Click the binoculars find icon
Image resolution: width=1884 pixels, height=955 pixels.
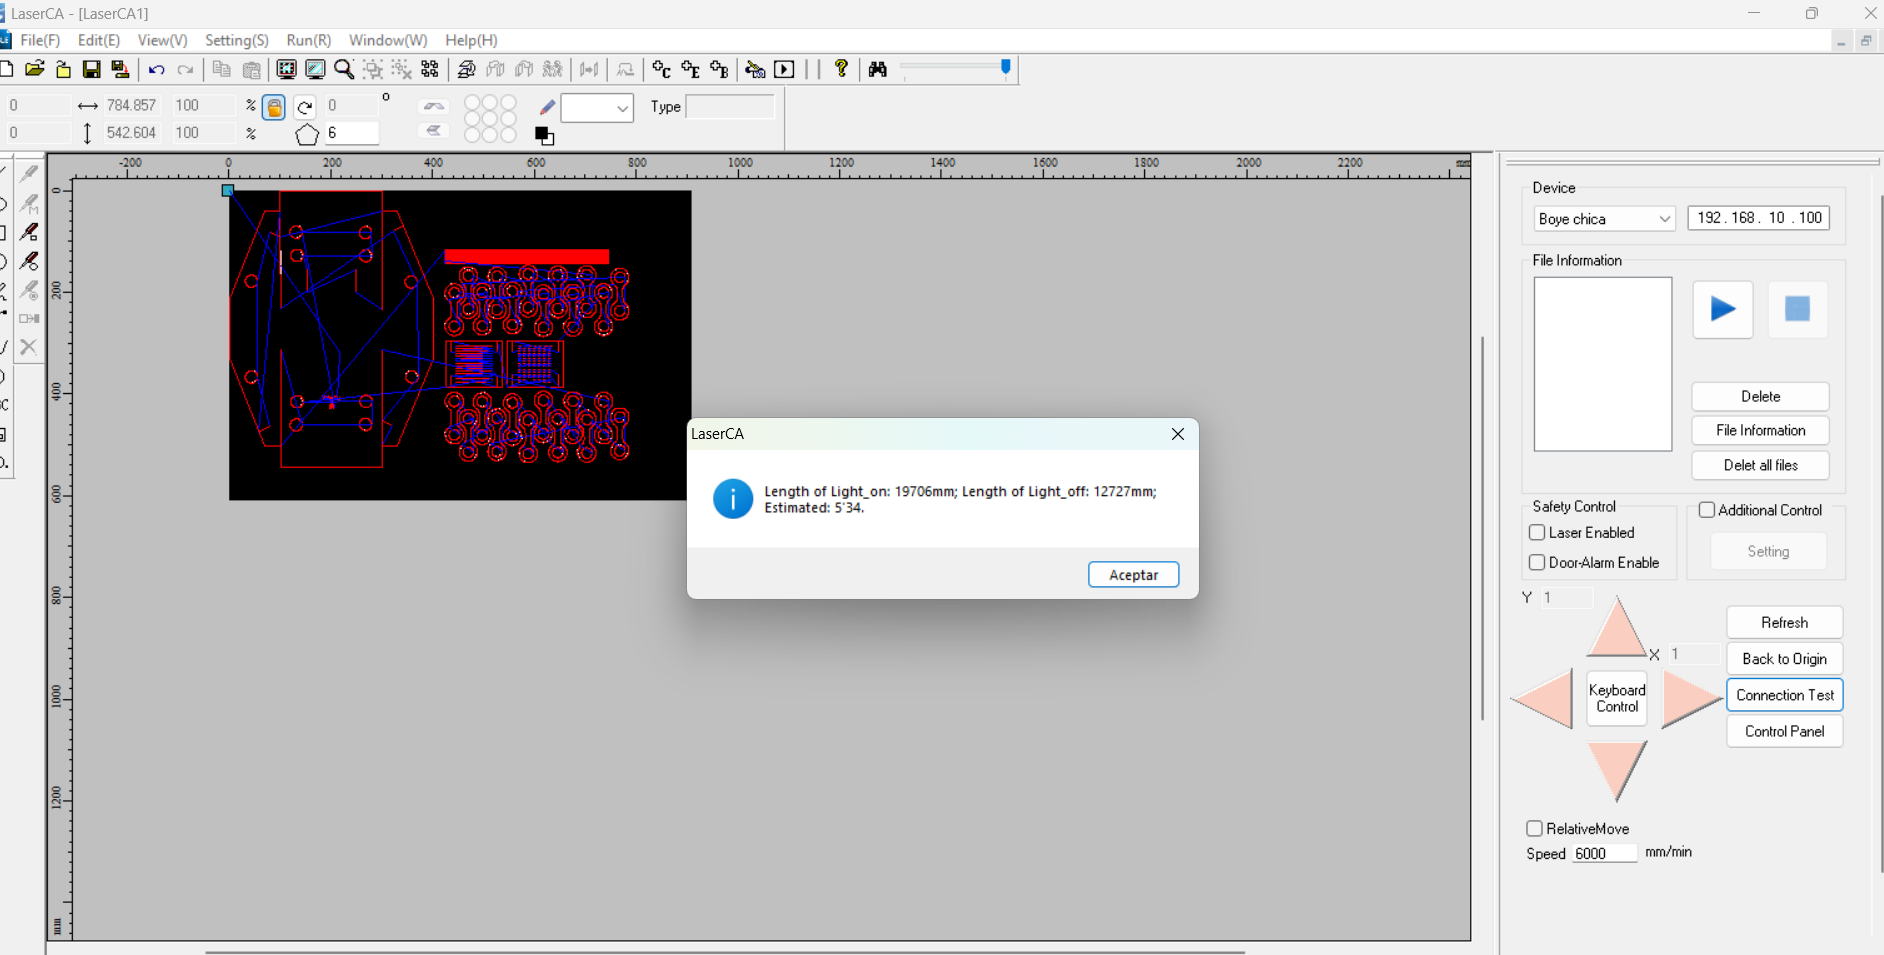(x=878, y=69)
